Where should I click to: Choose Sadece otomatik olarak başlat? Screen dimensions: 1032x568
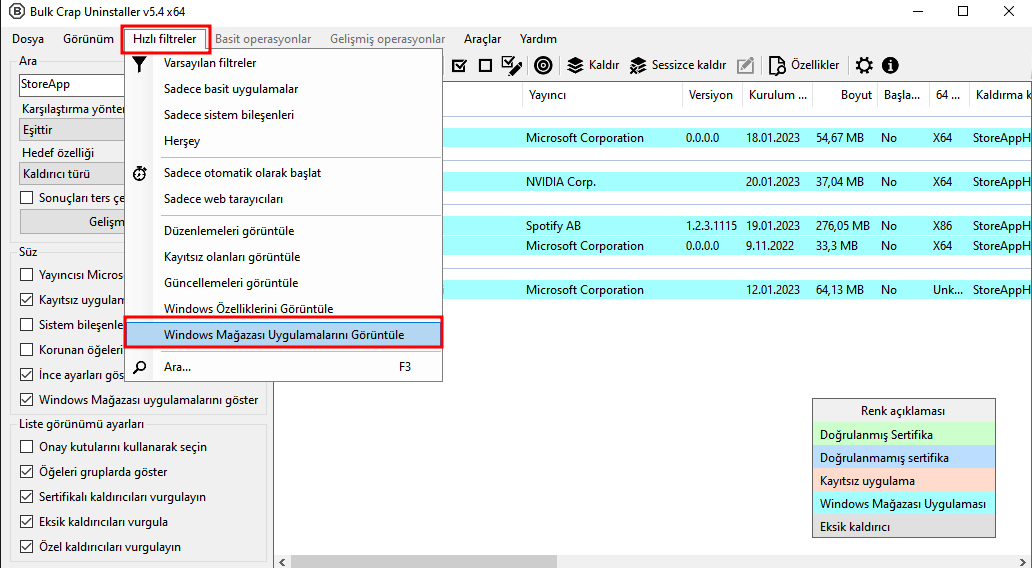pyautogui.click(x=283, y=173)
